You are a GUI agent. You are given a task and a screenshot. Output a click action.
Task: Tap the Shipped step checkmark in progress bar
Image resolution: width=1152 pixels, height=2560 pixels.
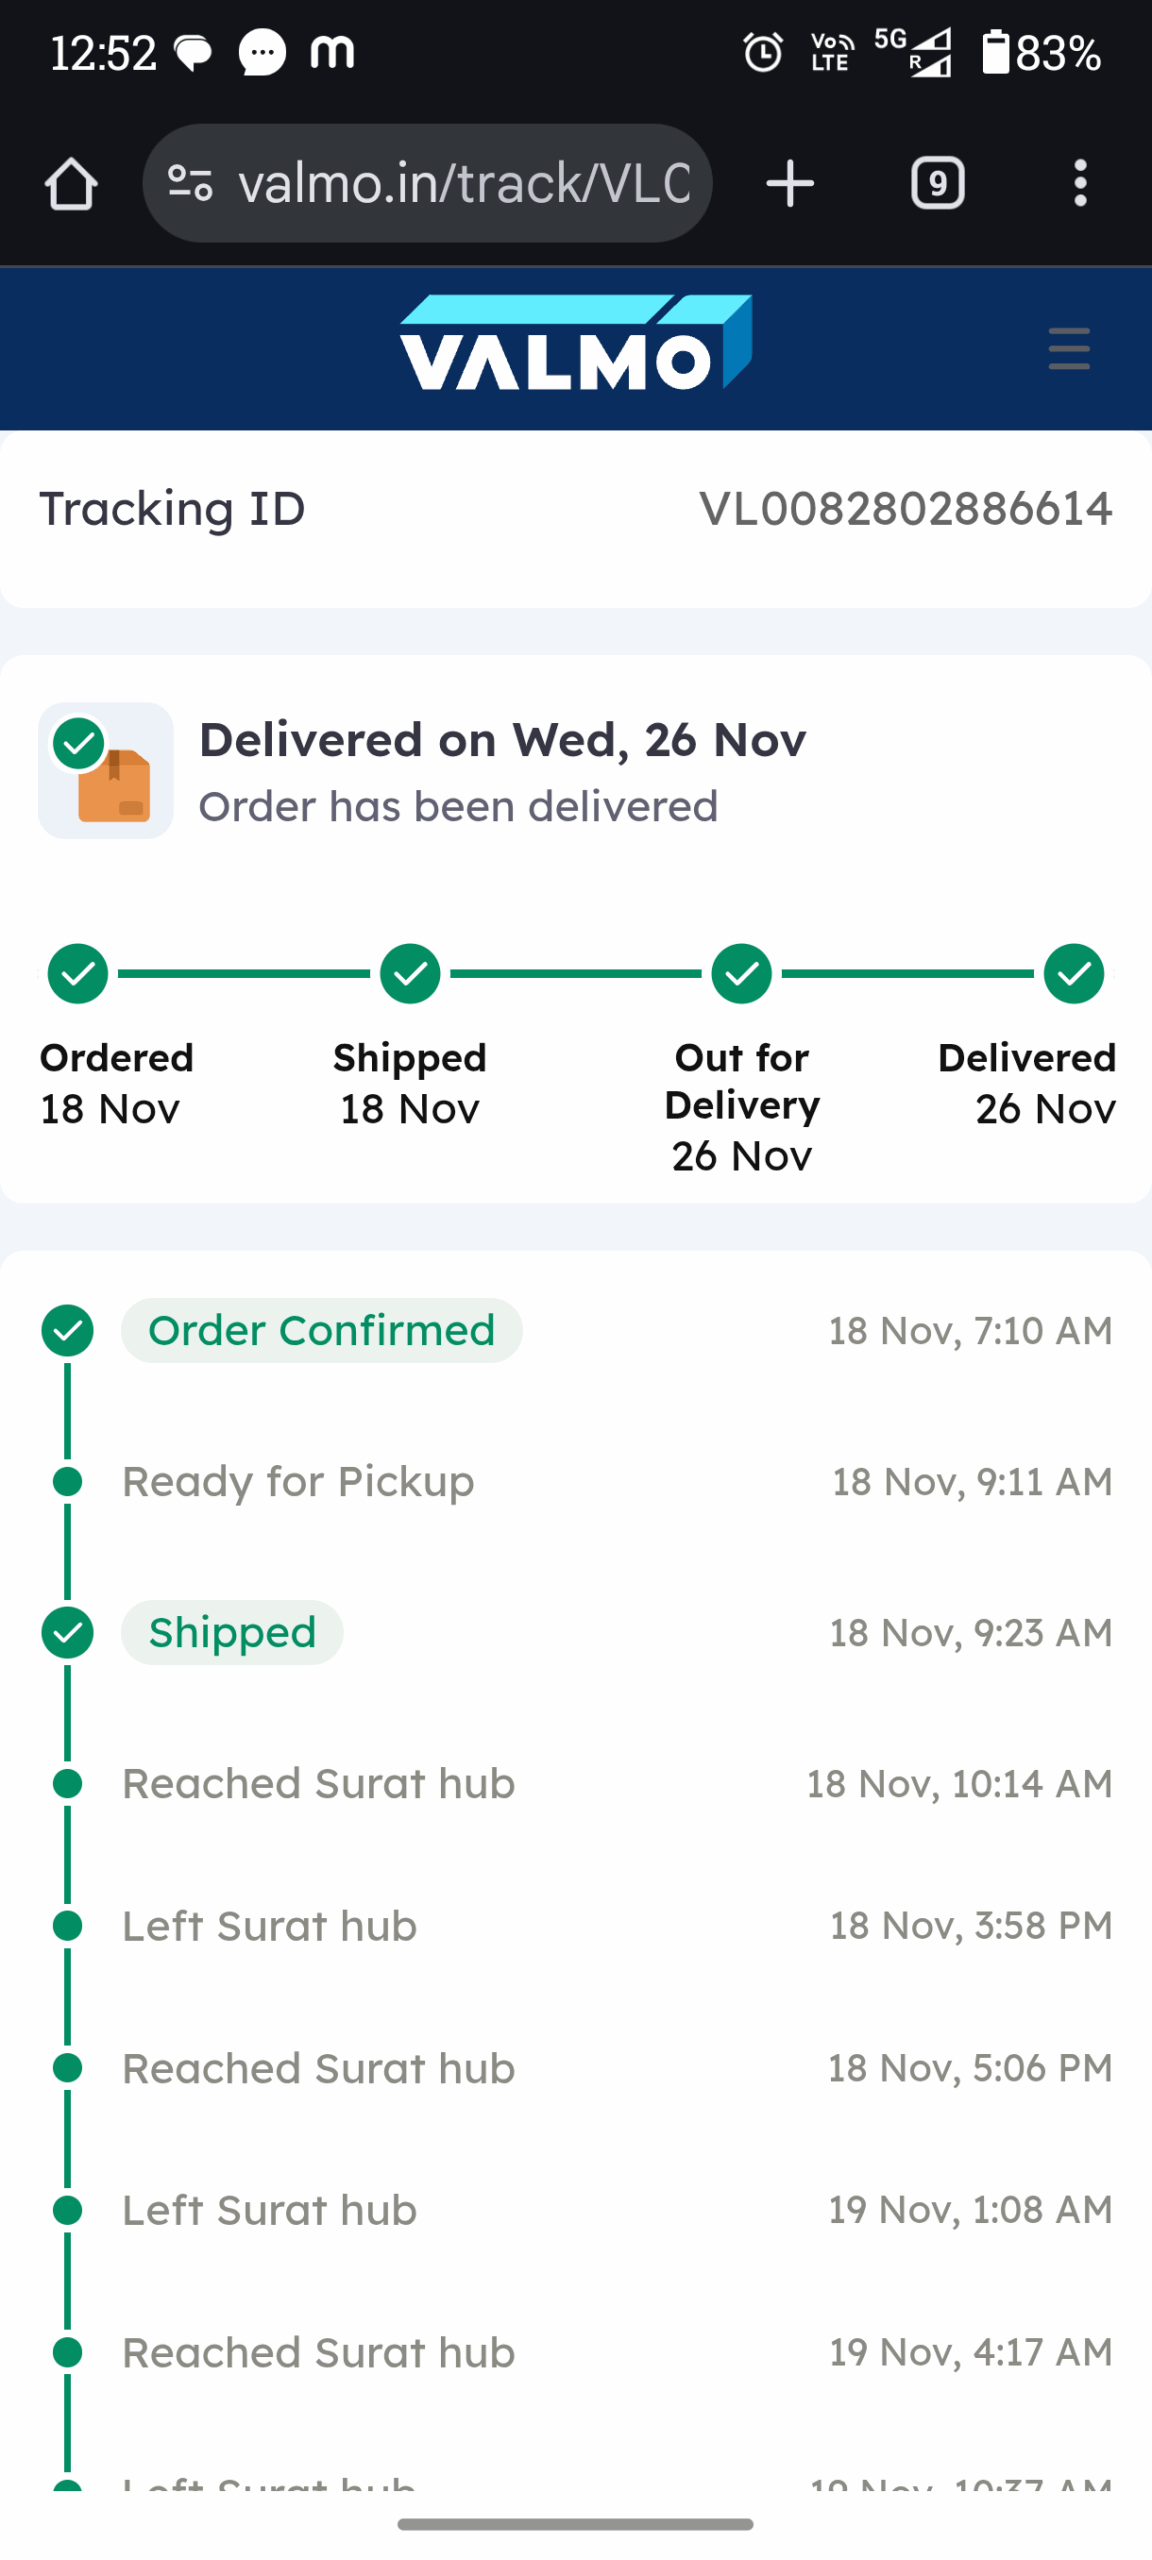tap(410, 973)
